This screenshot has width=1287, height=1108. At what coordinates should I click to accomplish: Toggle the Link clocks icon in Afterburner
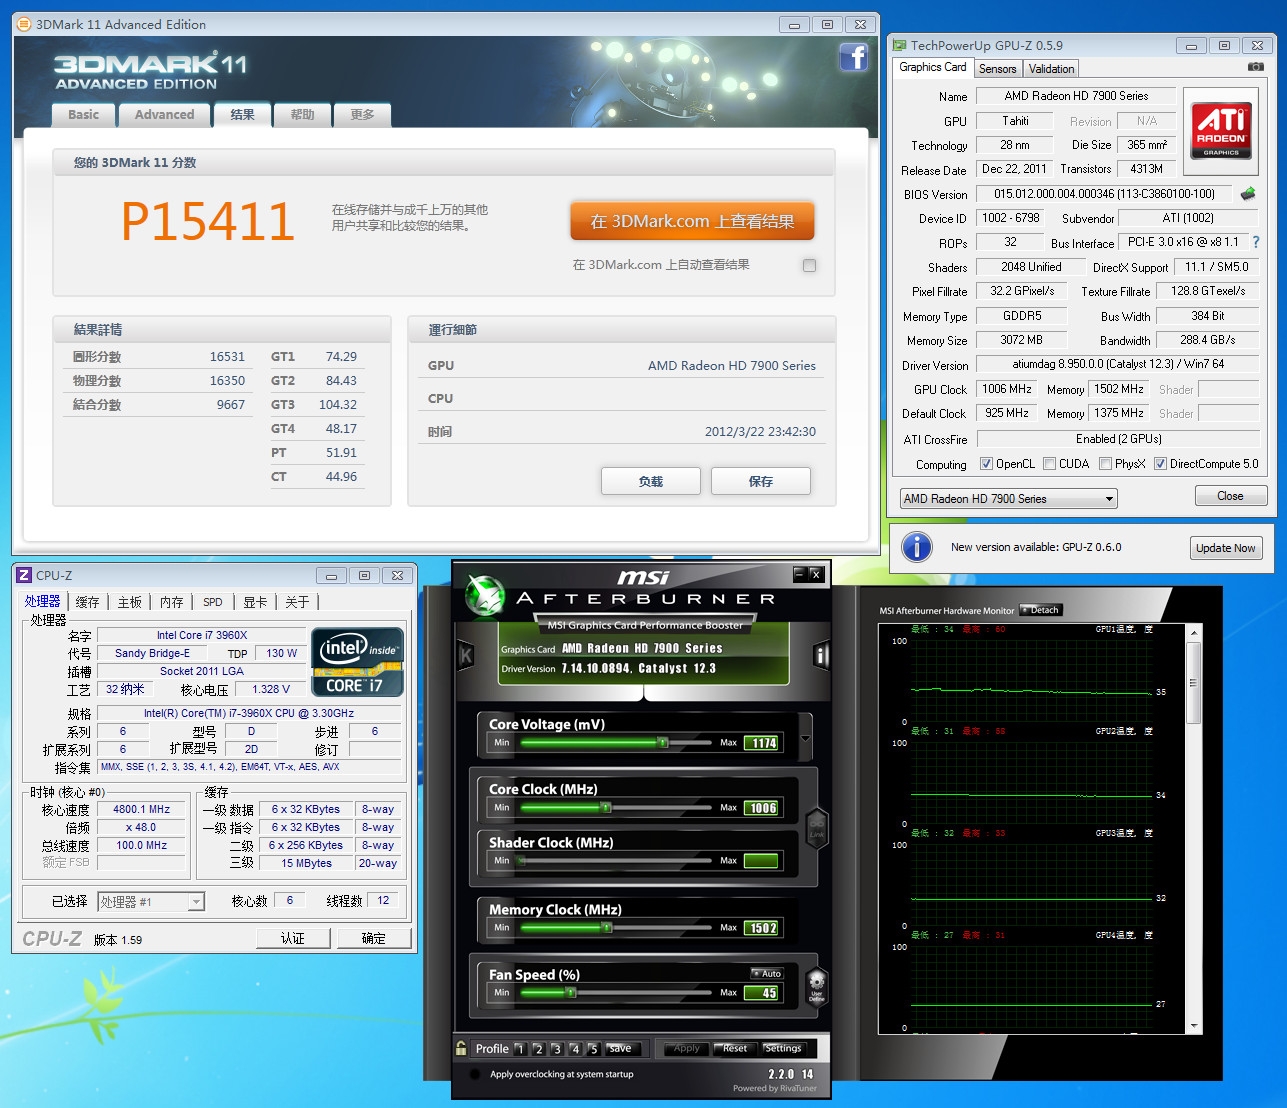click(816, 826)
